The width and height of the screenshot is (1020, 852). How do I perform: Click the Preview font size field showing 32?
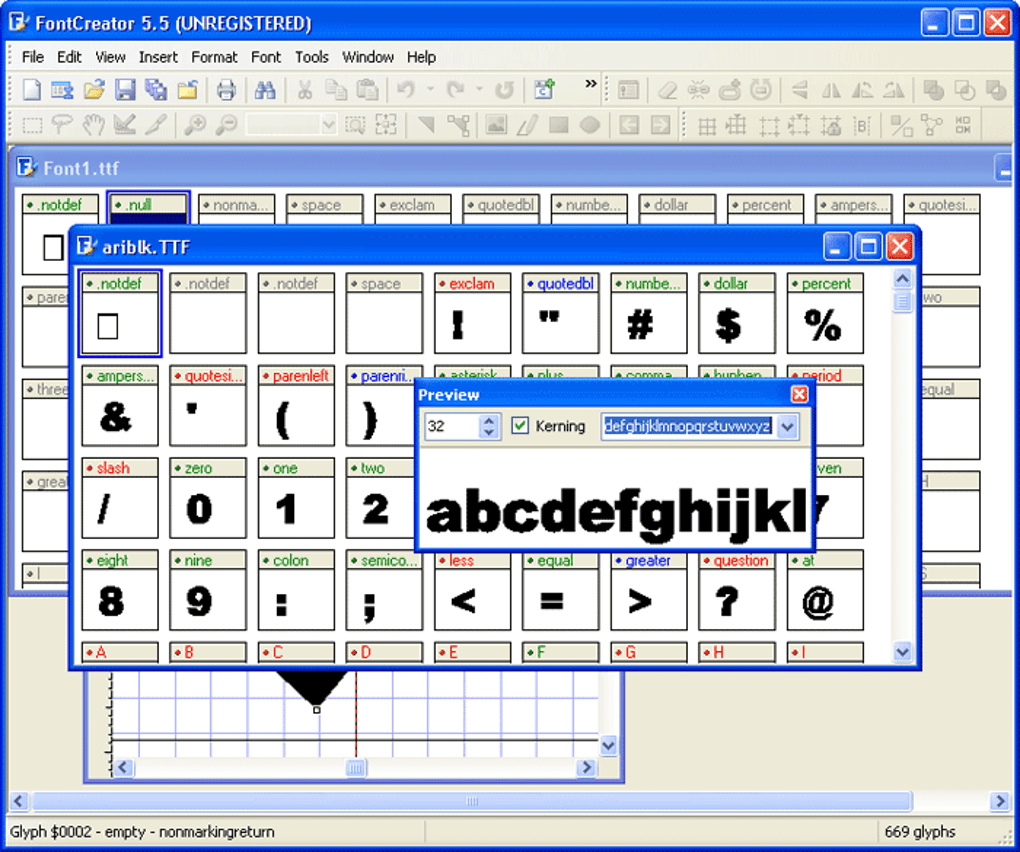(452, 427)
